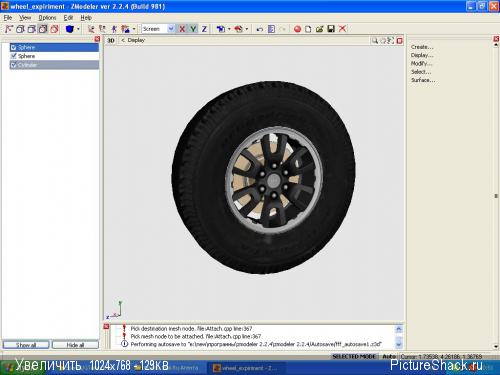Click message log scroll up arrow
Screen dimensions: 500x375
[399, 329]
